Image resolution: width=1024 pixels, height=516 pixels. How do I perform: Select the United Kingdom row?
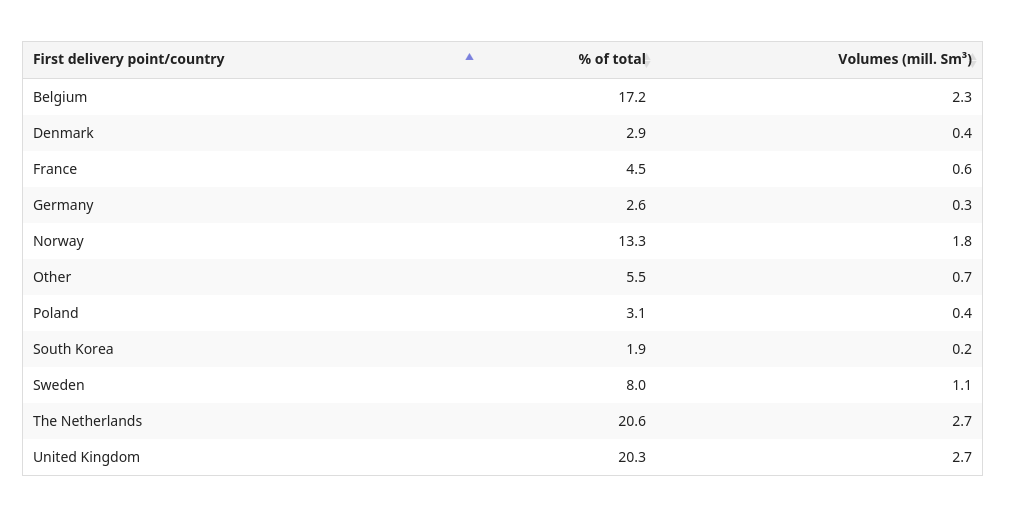502,457
